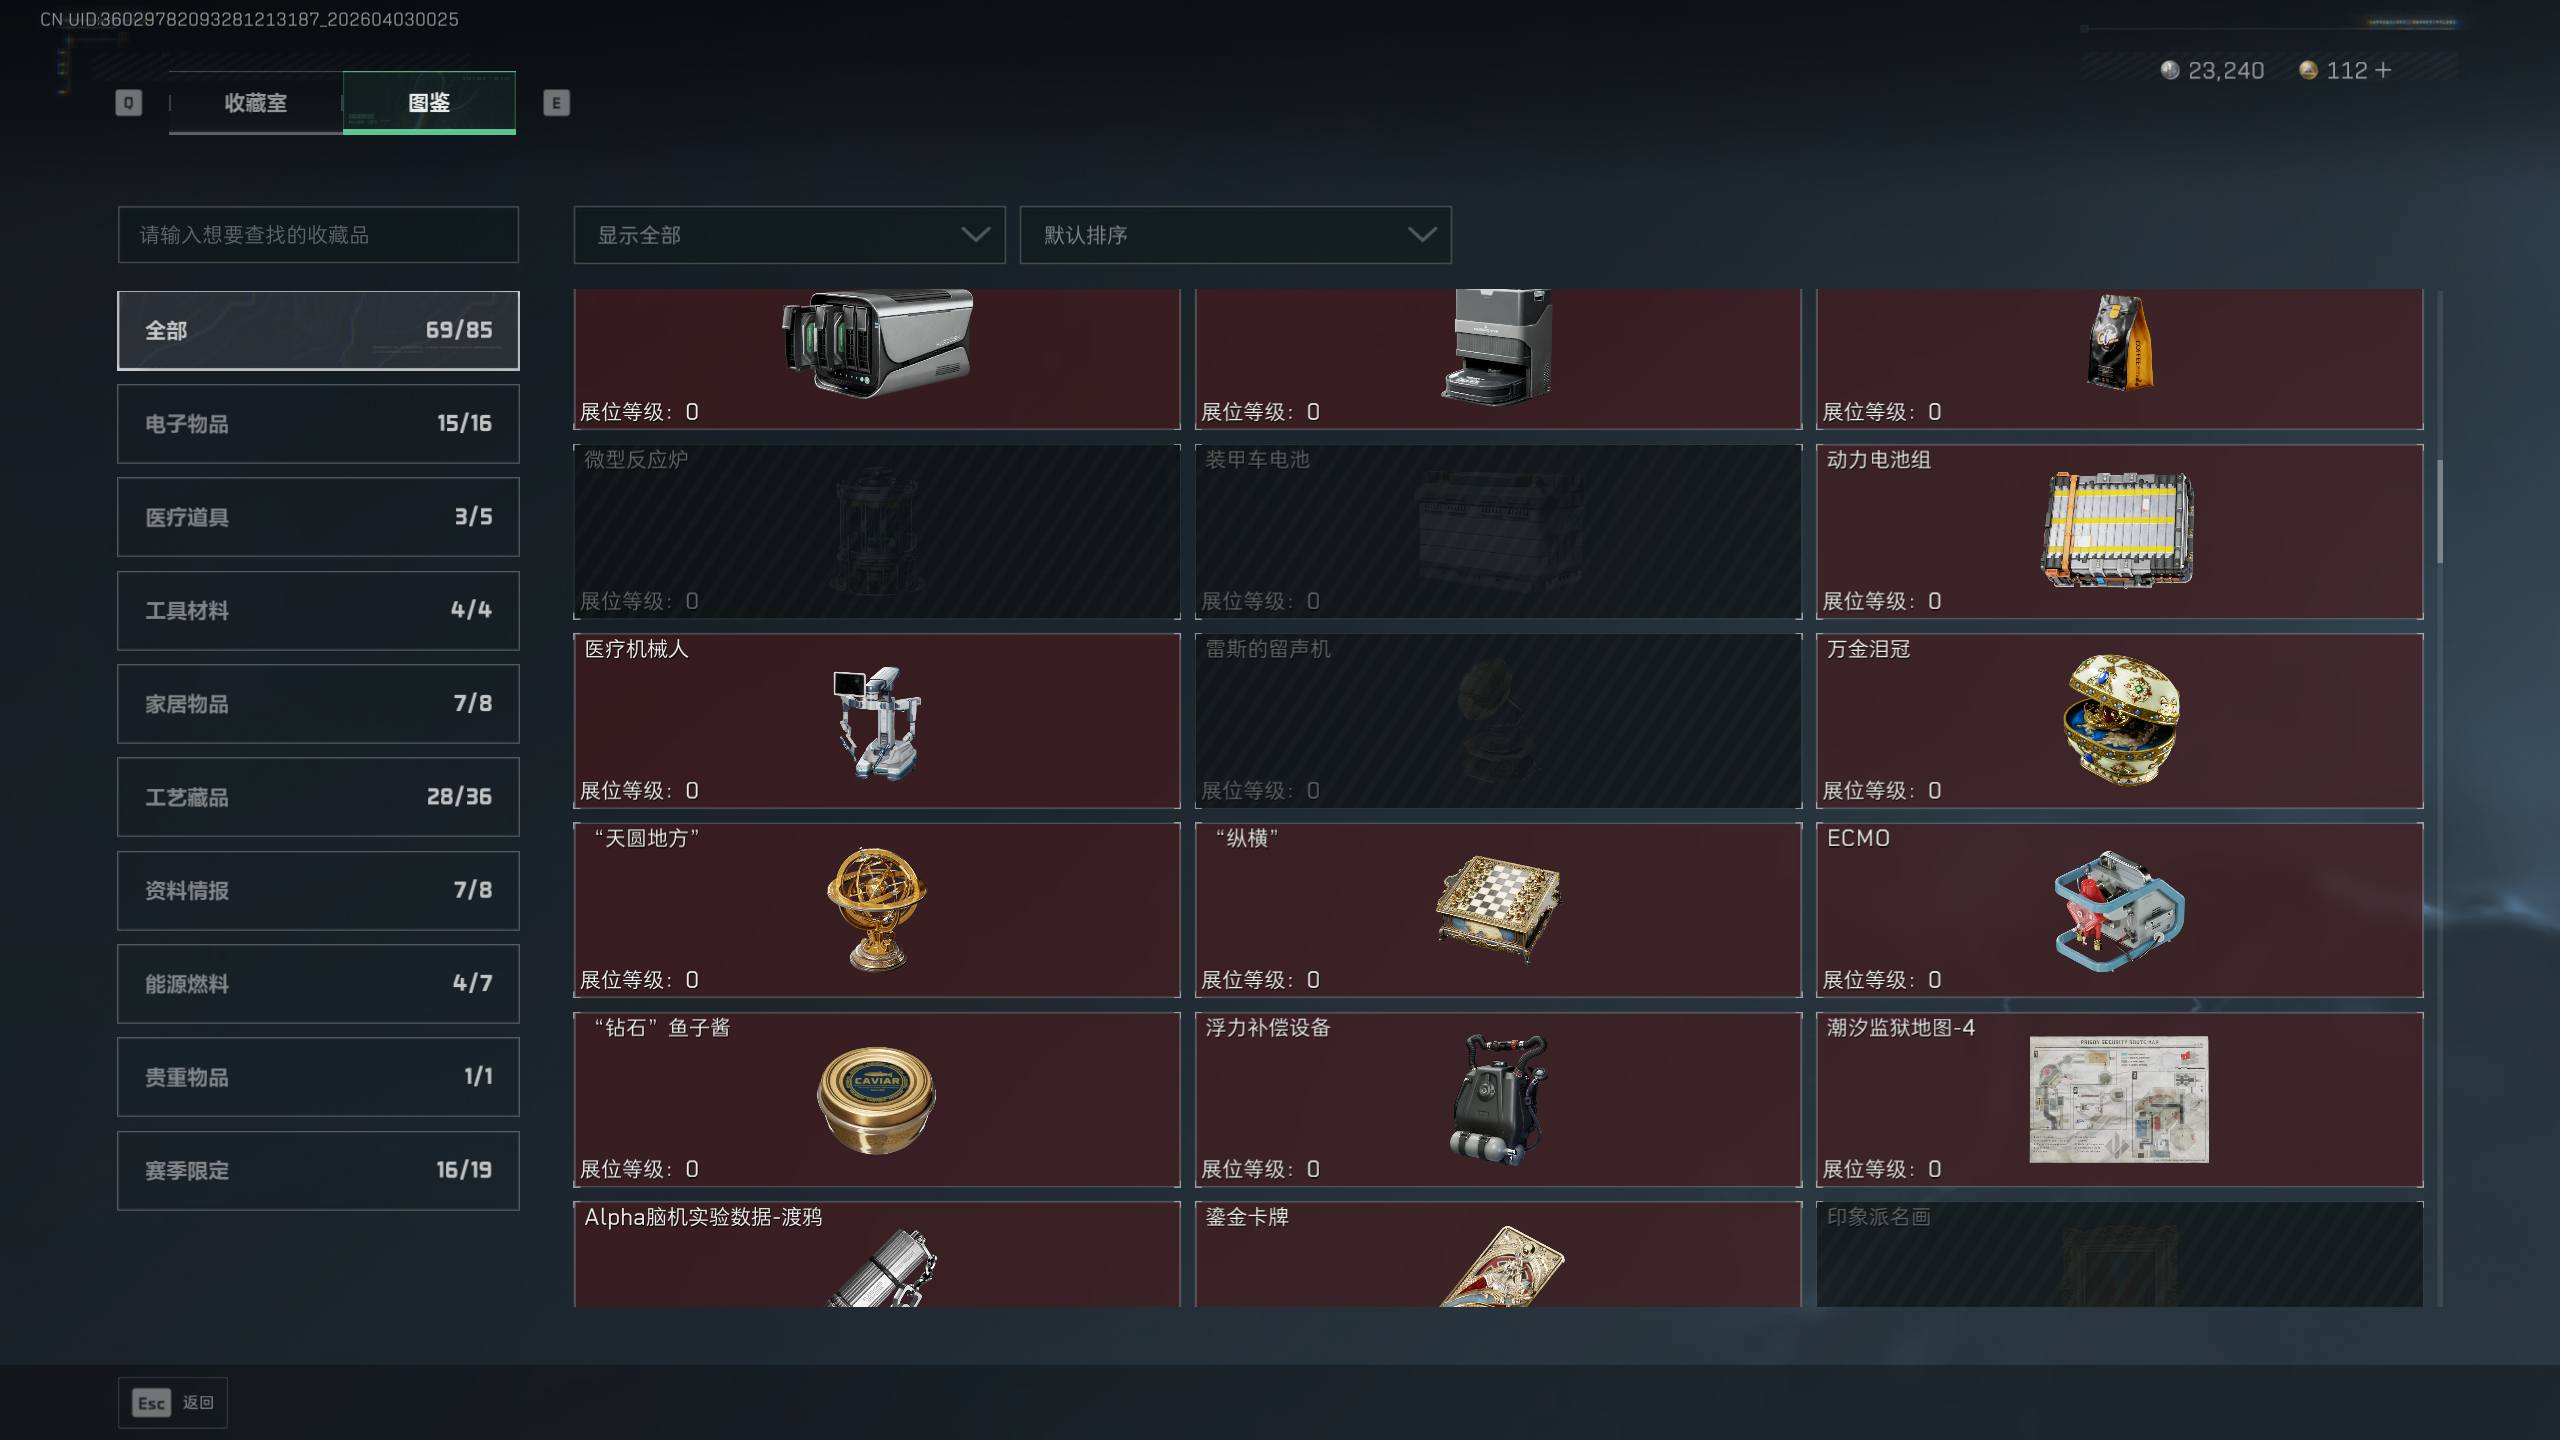Filter by 工艺藏品 category

(x=318, y=797)
